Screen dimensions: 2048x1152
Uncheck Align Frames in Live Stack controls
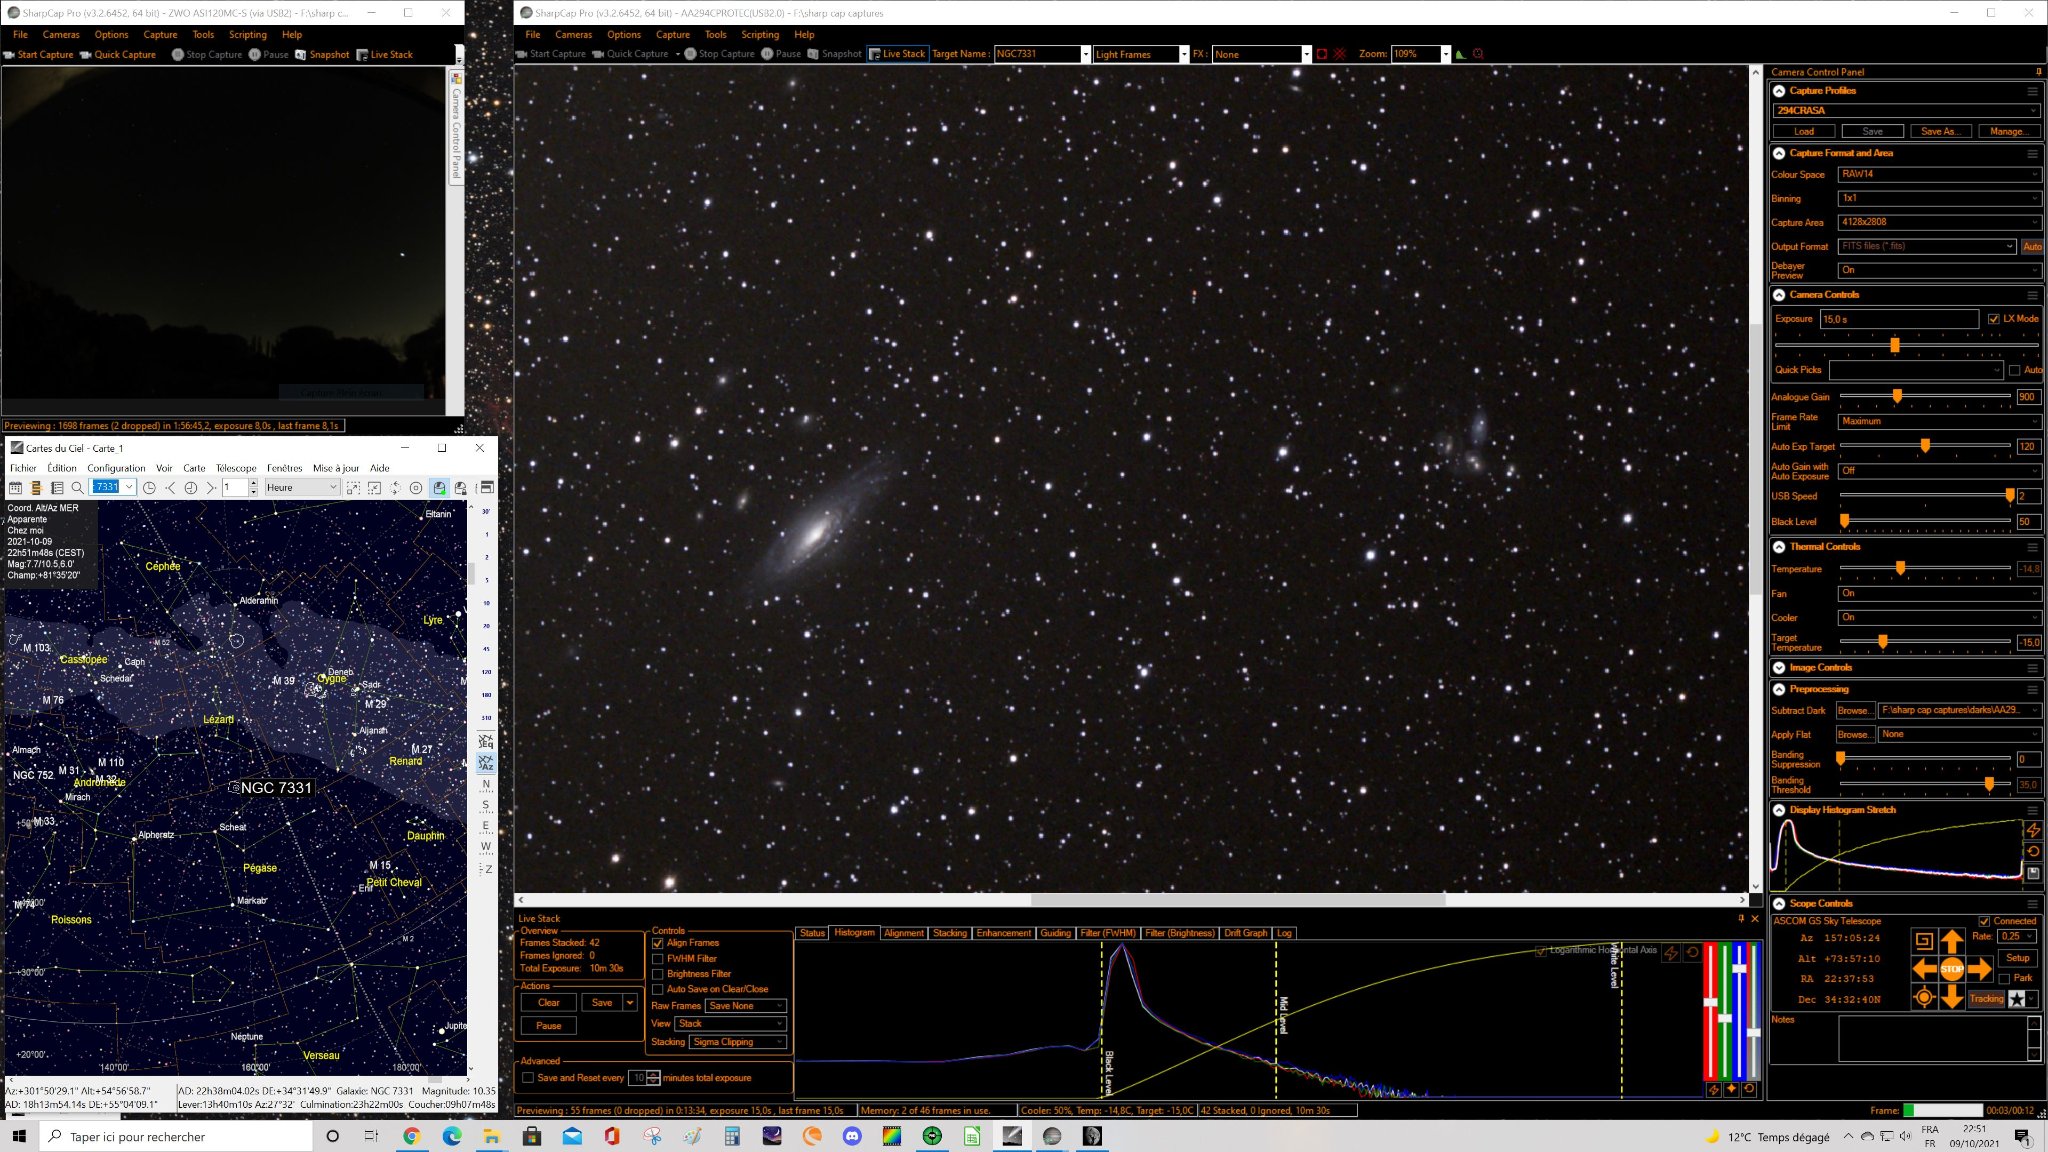pyautogui.click(x=658, y=943)
